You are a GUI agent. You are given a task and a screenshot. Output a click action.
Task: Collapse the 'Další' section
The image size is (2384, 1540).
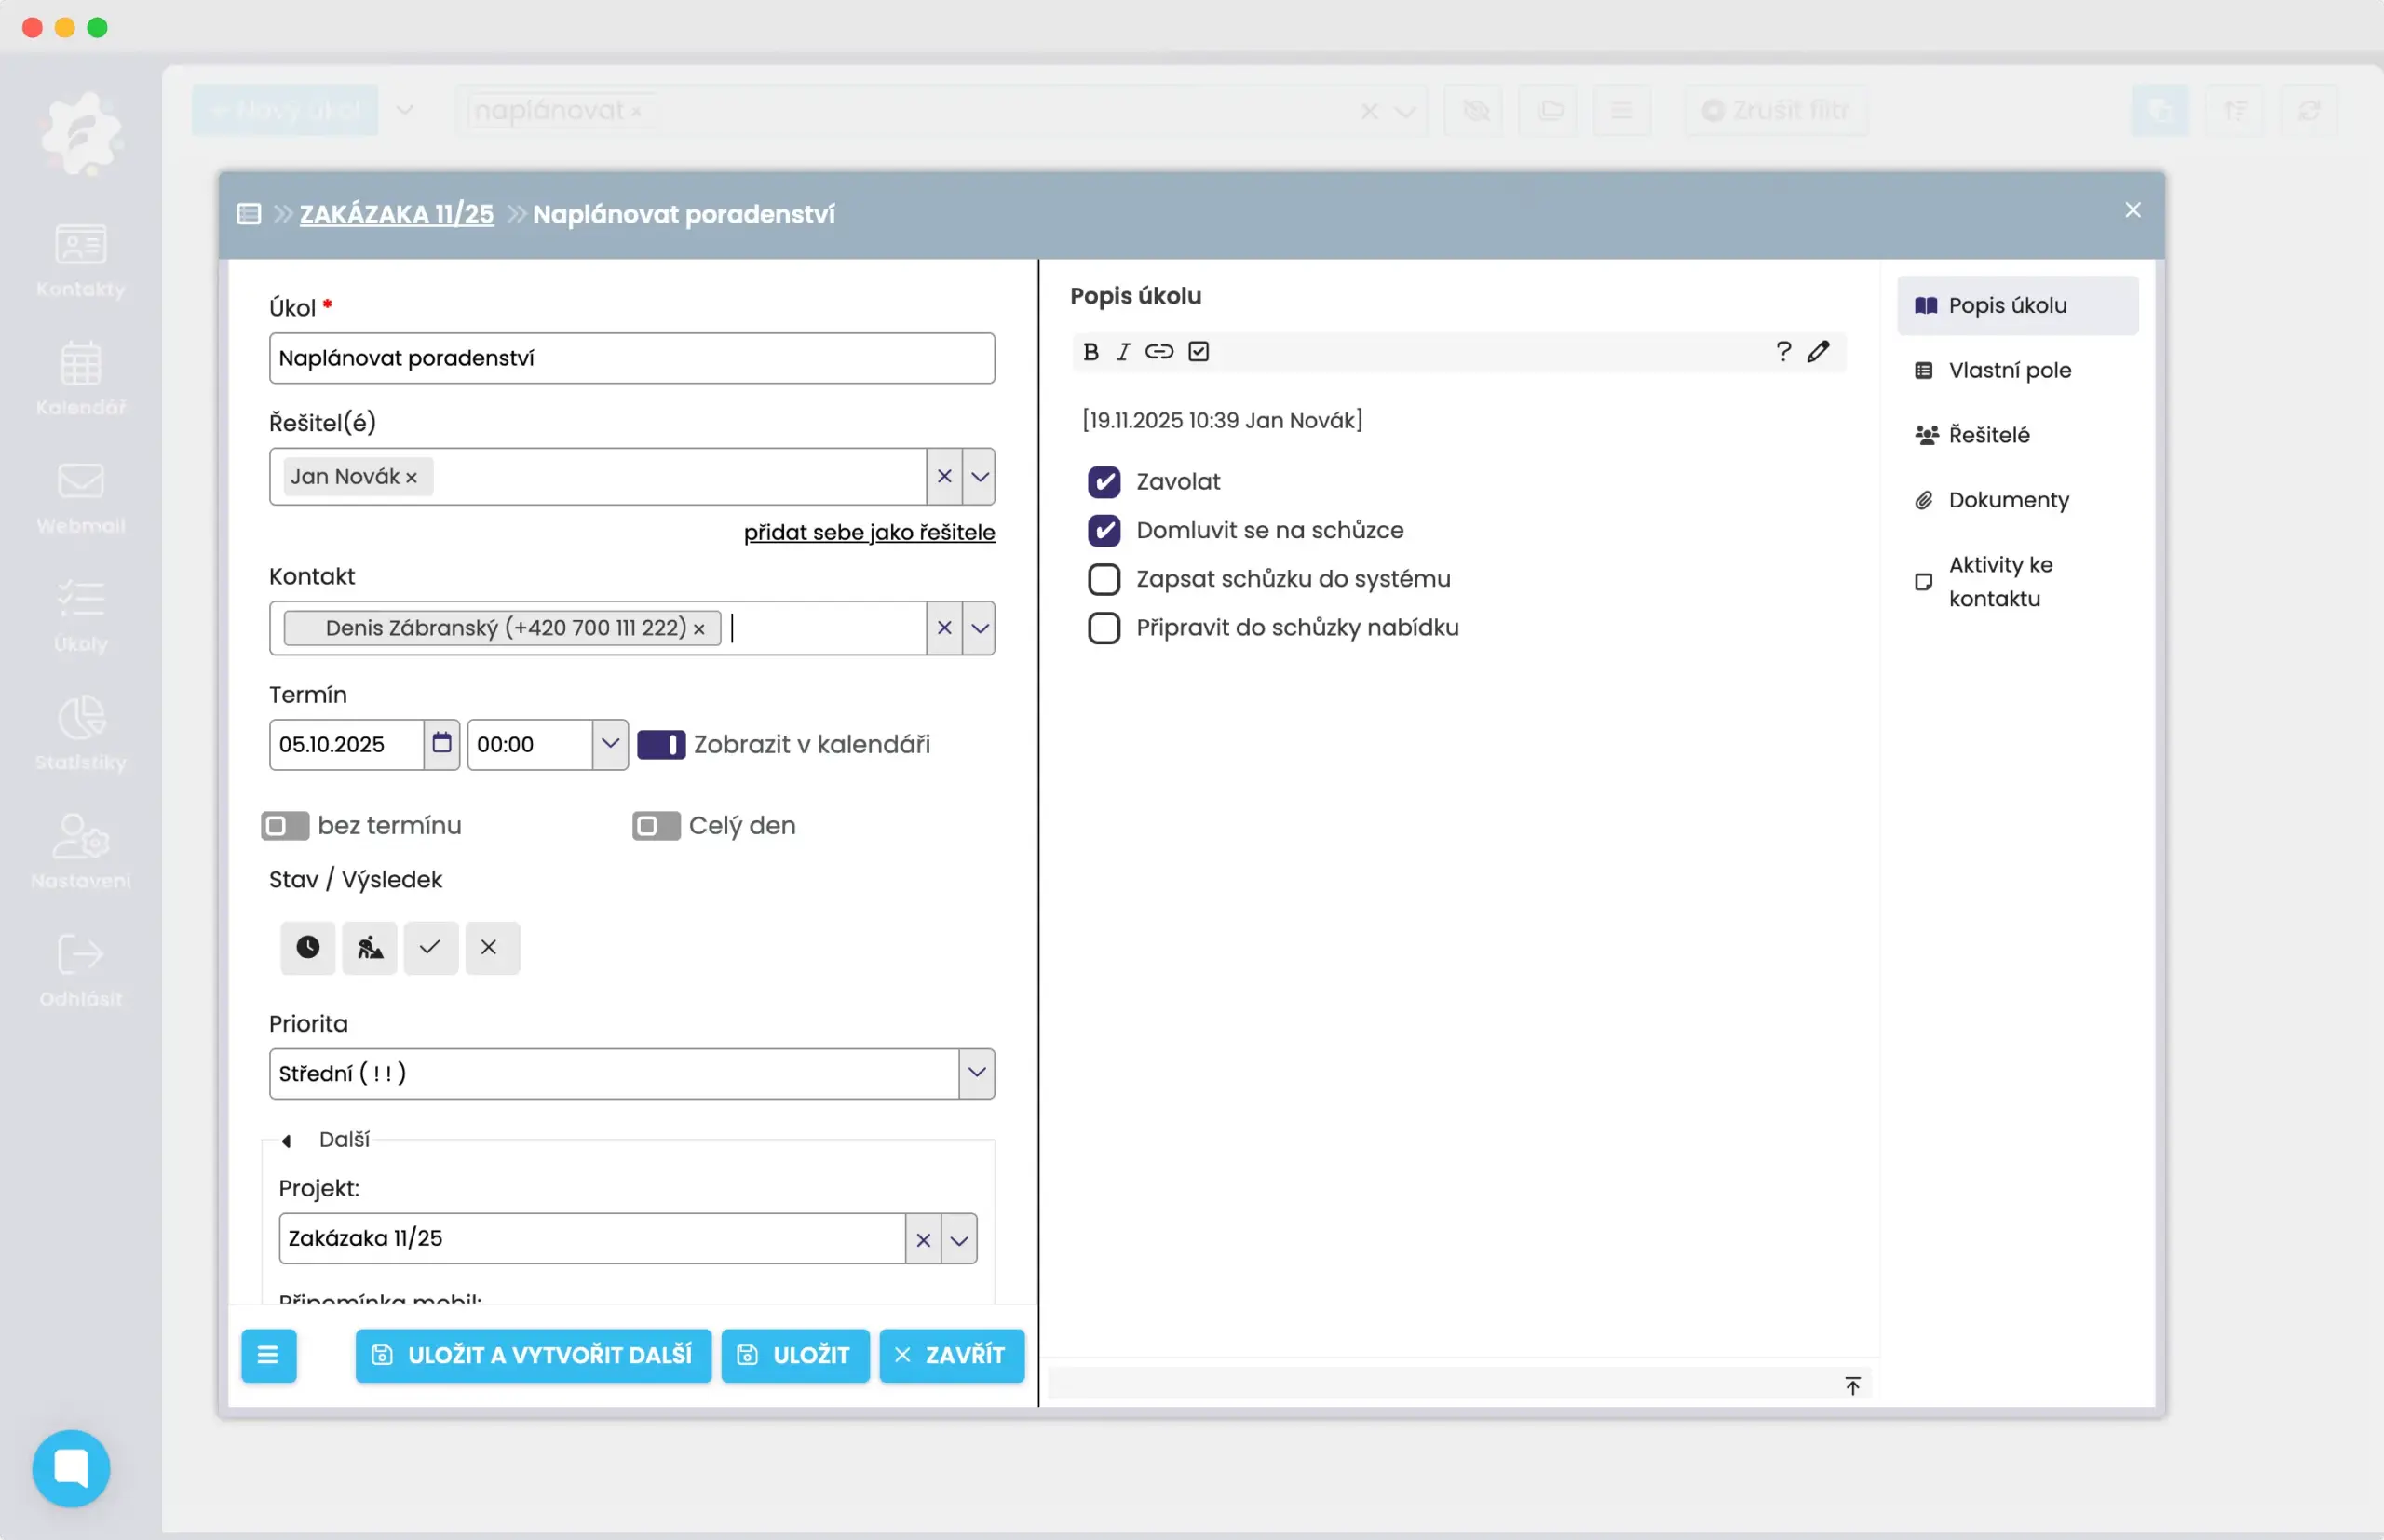tap(287, 1140)
